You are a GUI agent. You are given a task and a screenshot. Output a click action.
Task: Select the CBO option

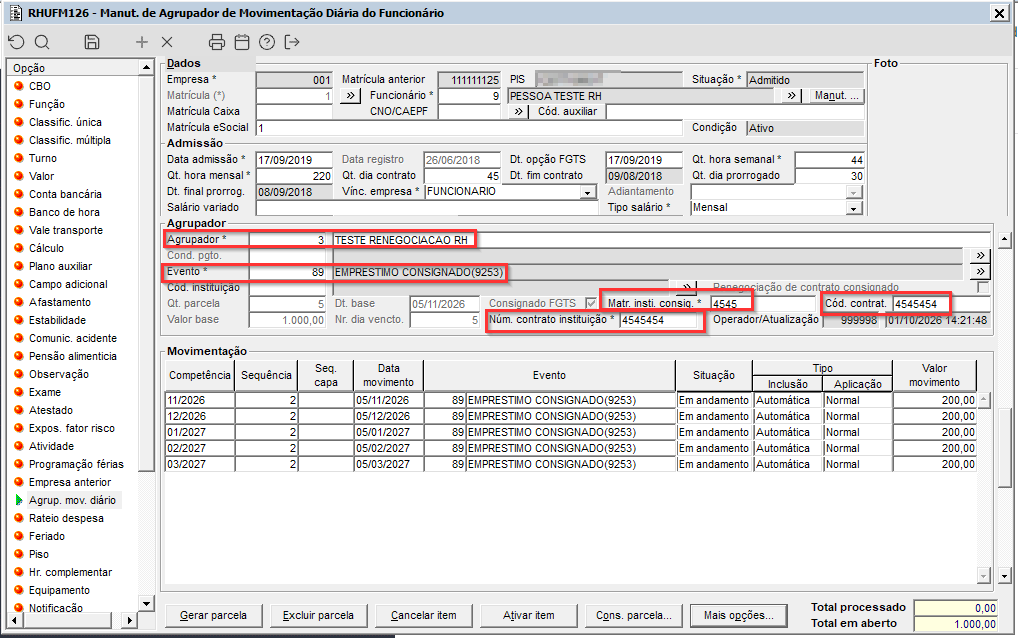[40, 86]
